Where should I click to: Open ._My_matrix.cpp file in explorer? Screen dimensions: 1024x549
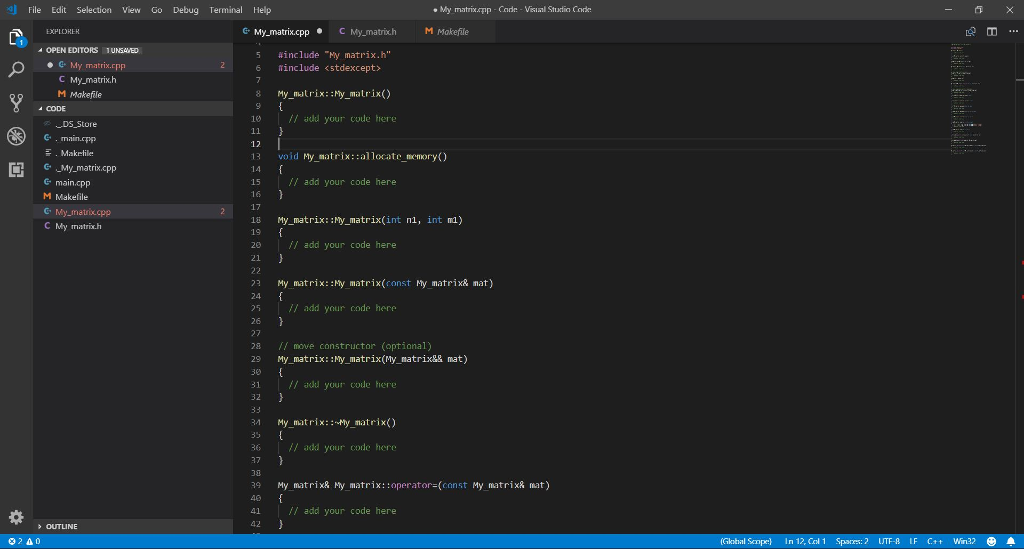click(133, 168)
